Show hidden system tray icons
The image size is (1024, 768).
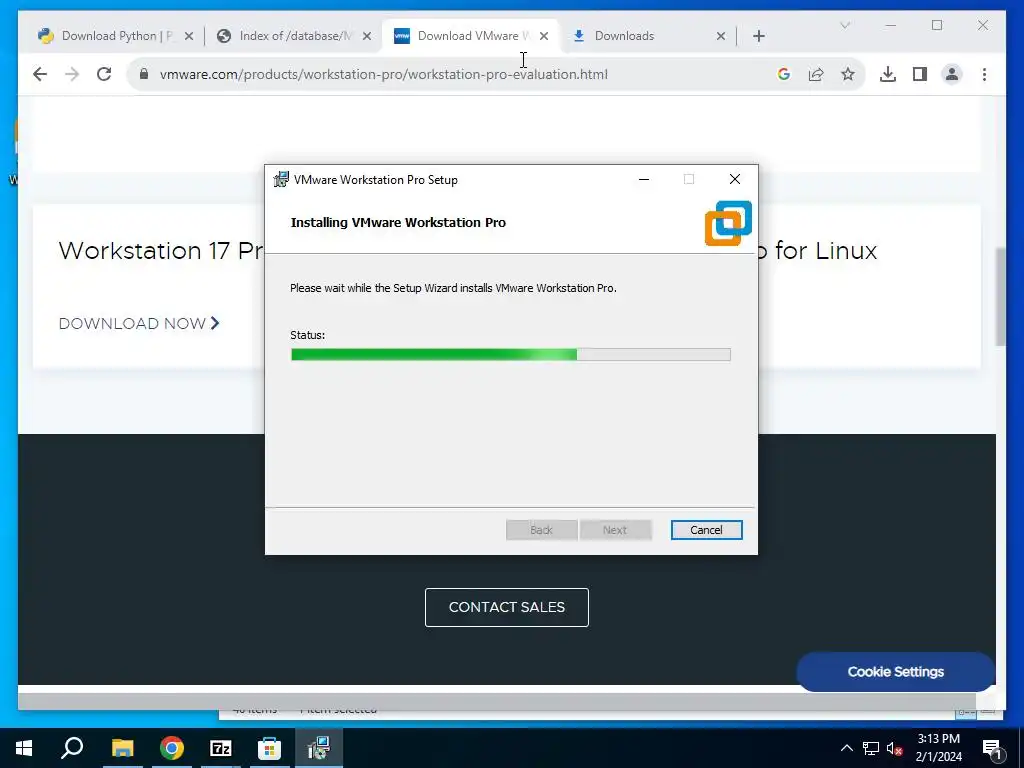pyautogui.click(x=846, y=748)
